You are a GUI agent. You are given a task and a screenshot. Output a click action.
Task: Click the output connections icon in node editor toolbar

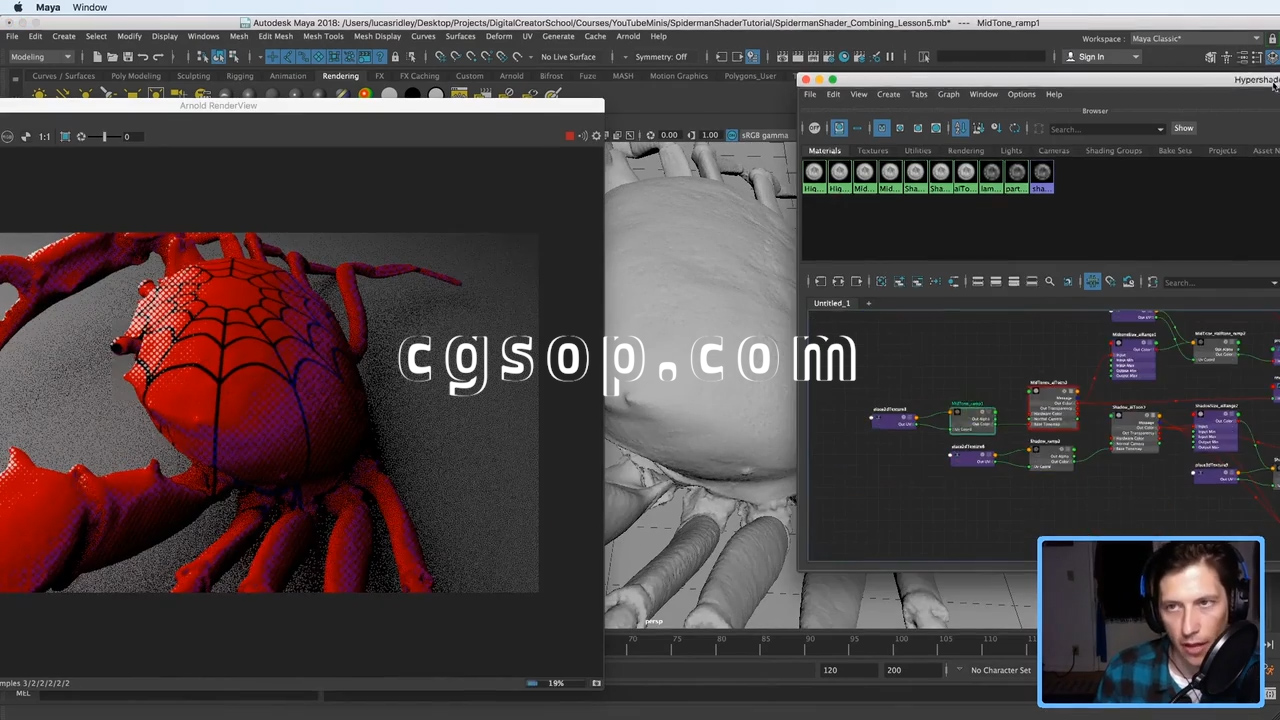point(856,282)
